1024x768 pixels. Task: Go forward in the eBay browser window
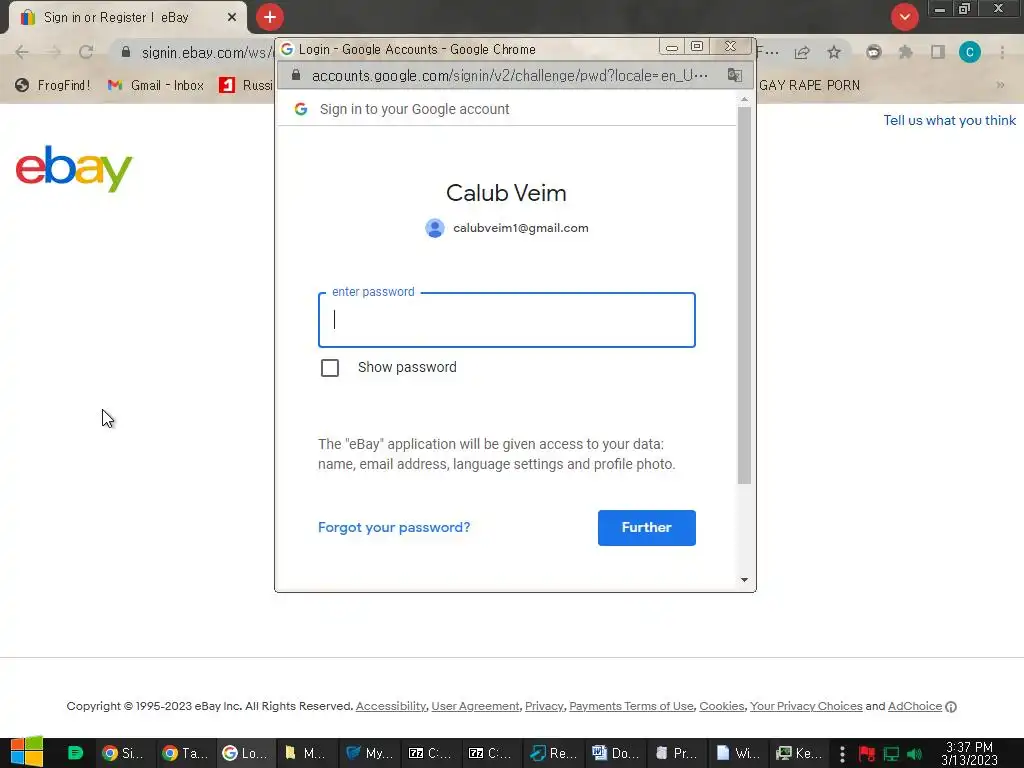point(54,52)
